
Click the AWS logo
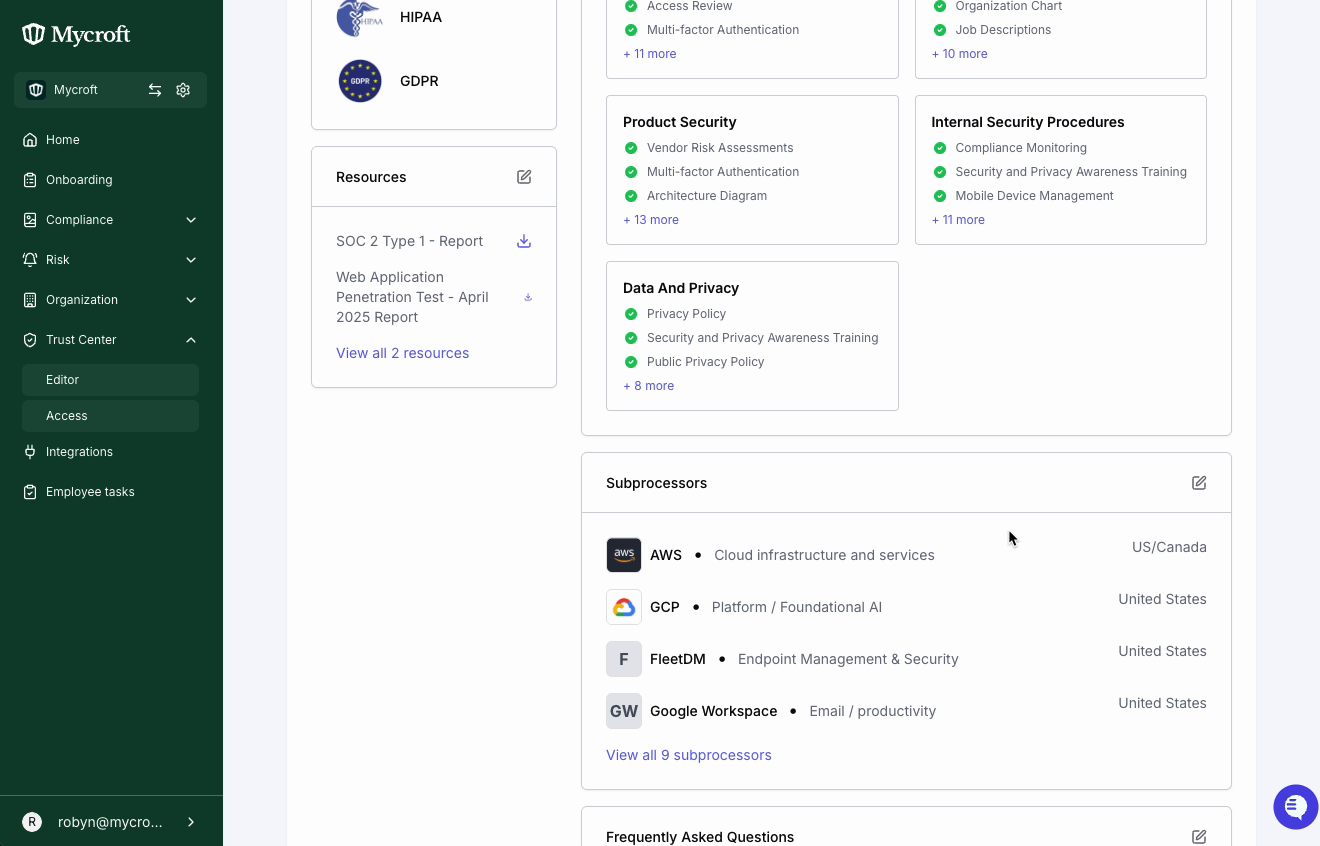click(624, 555)
